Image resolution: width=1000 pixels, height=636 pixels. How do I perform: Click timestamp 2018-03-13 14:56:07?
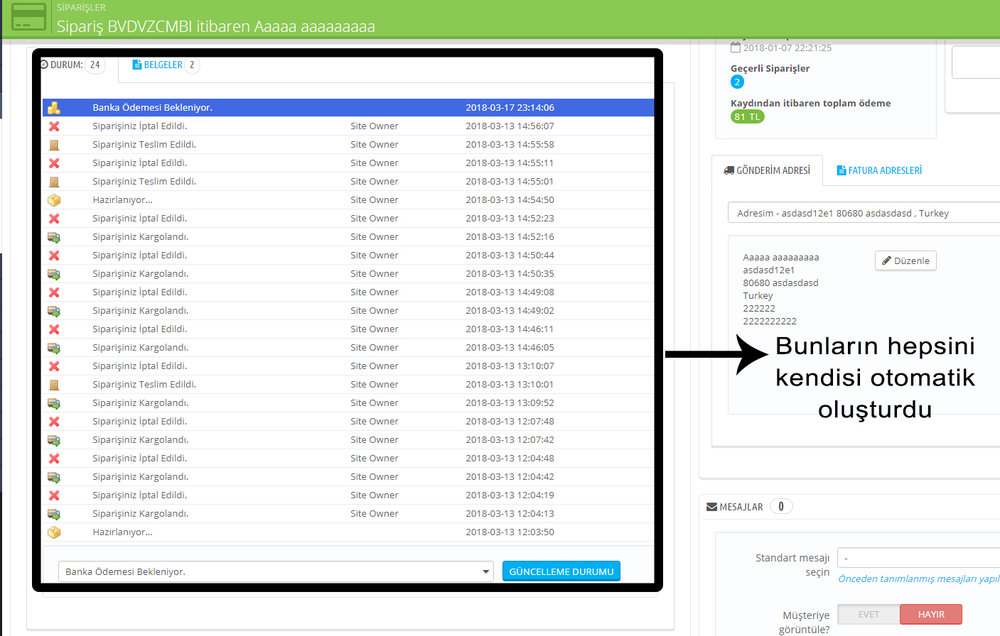(x=510, y=126)
